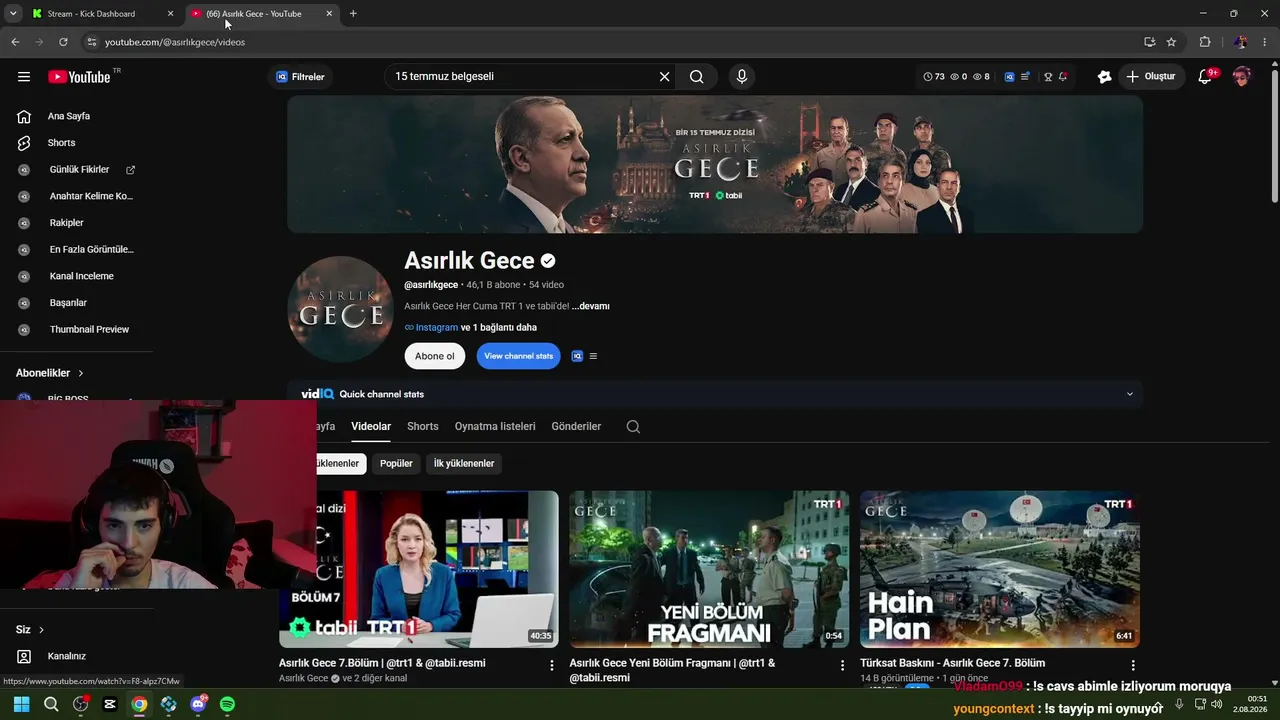Open the vidIQ trophy achievements icon
The width and height of the screenshot is (1280, 720).
[x=1048, y=77]
